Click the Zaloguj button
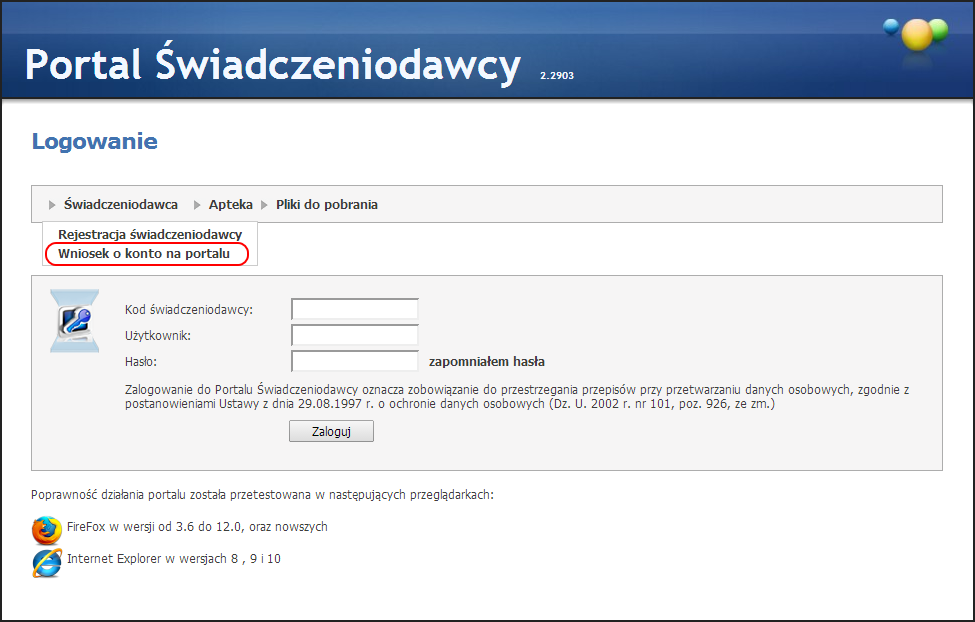The width and height of the screenshot is (975, 622). pyautogui.click(x=331, y=431)
